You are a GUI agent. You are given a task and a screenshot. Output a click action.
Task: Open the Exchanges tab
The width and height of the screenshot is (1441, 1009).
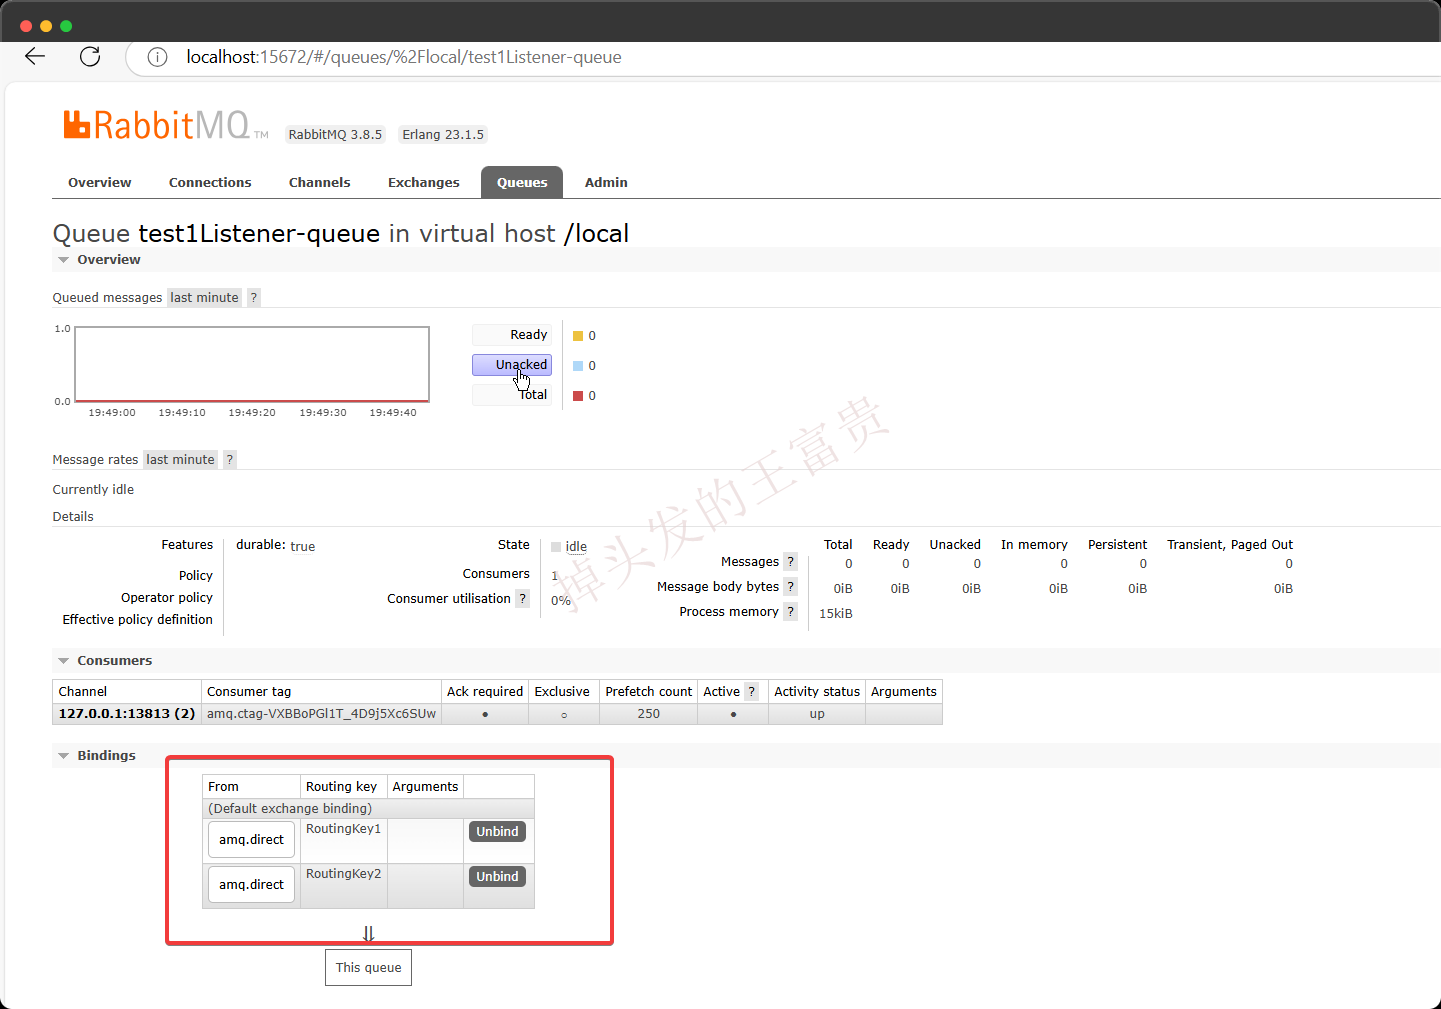tap(424, 182)
